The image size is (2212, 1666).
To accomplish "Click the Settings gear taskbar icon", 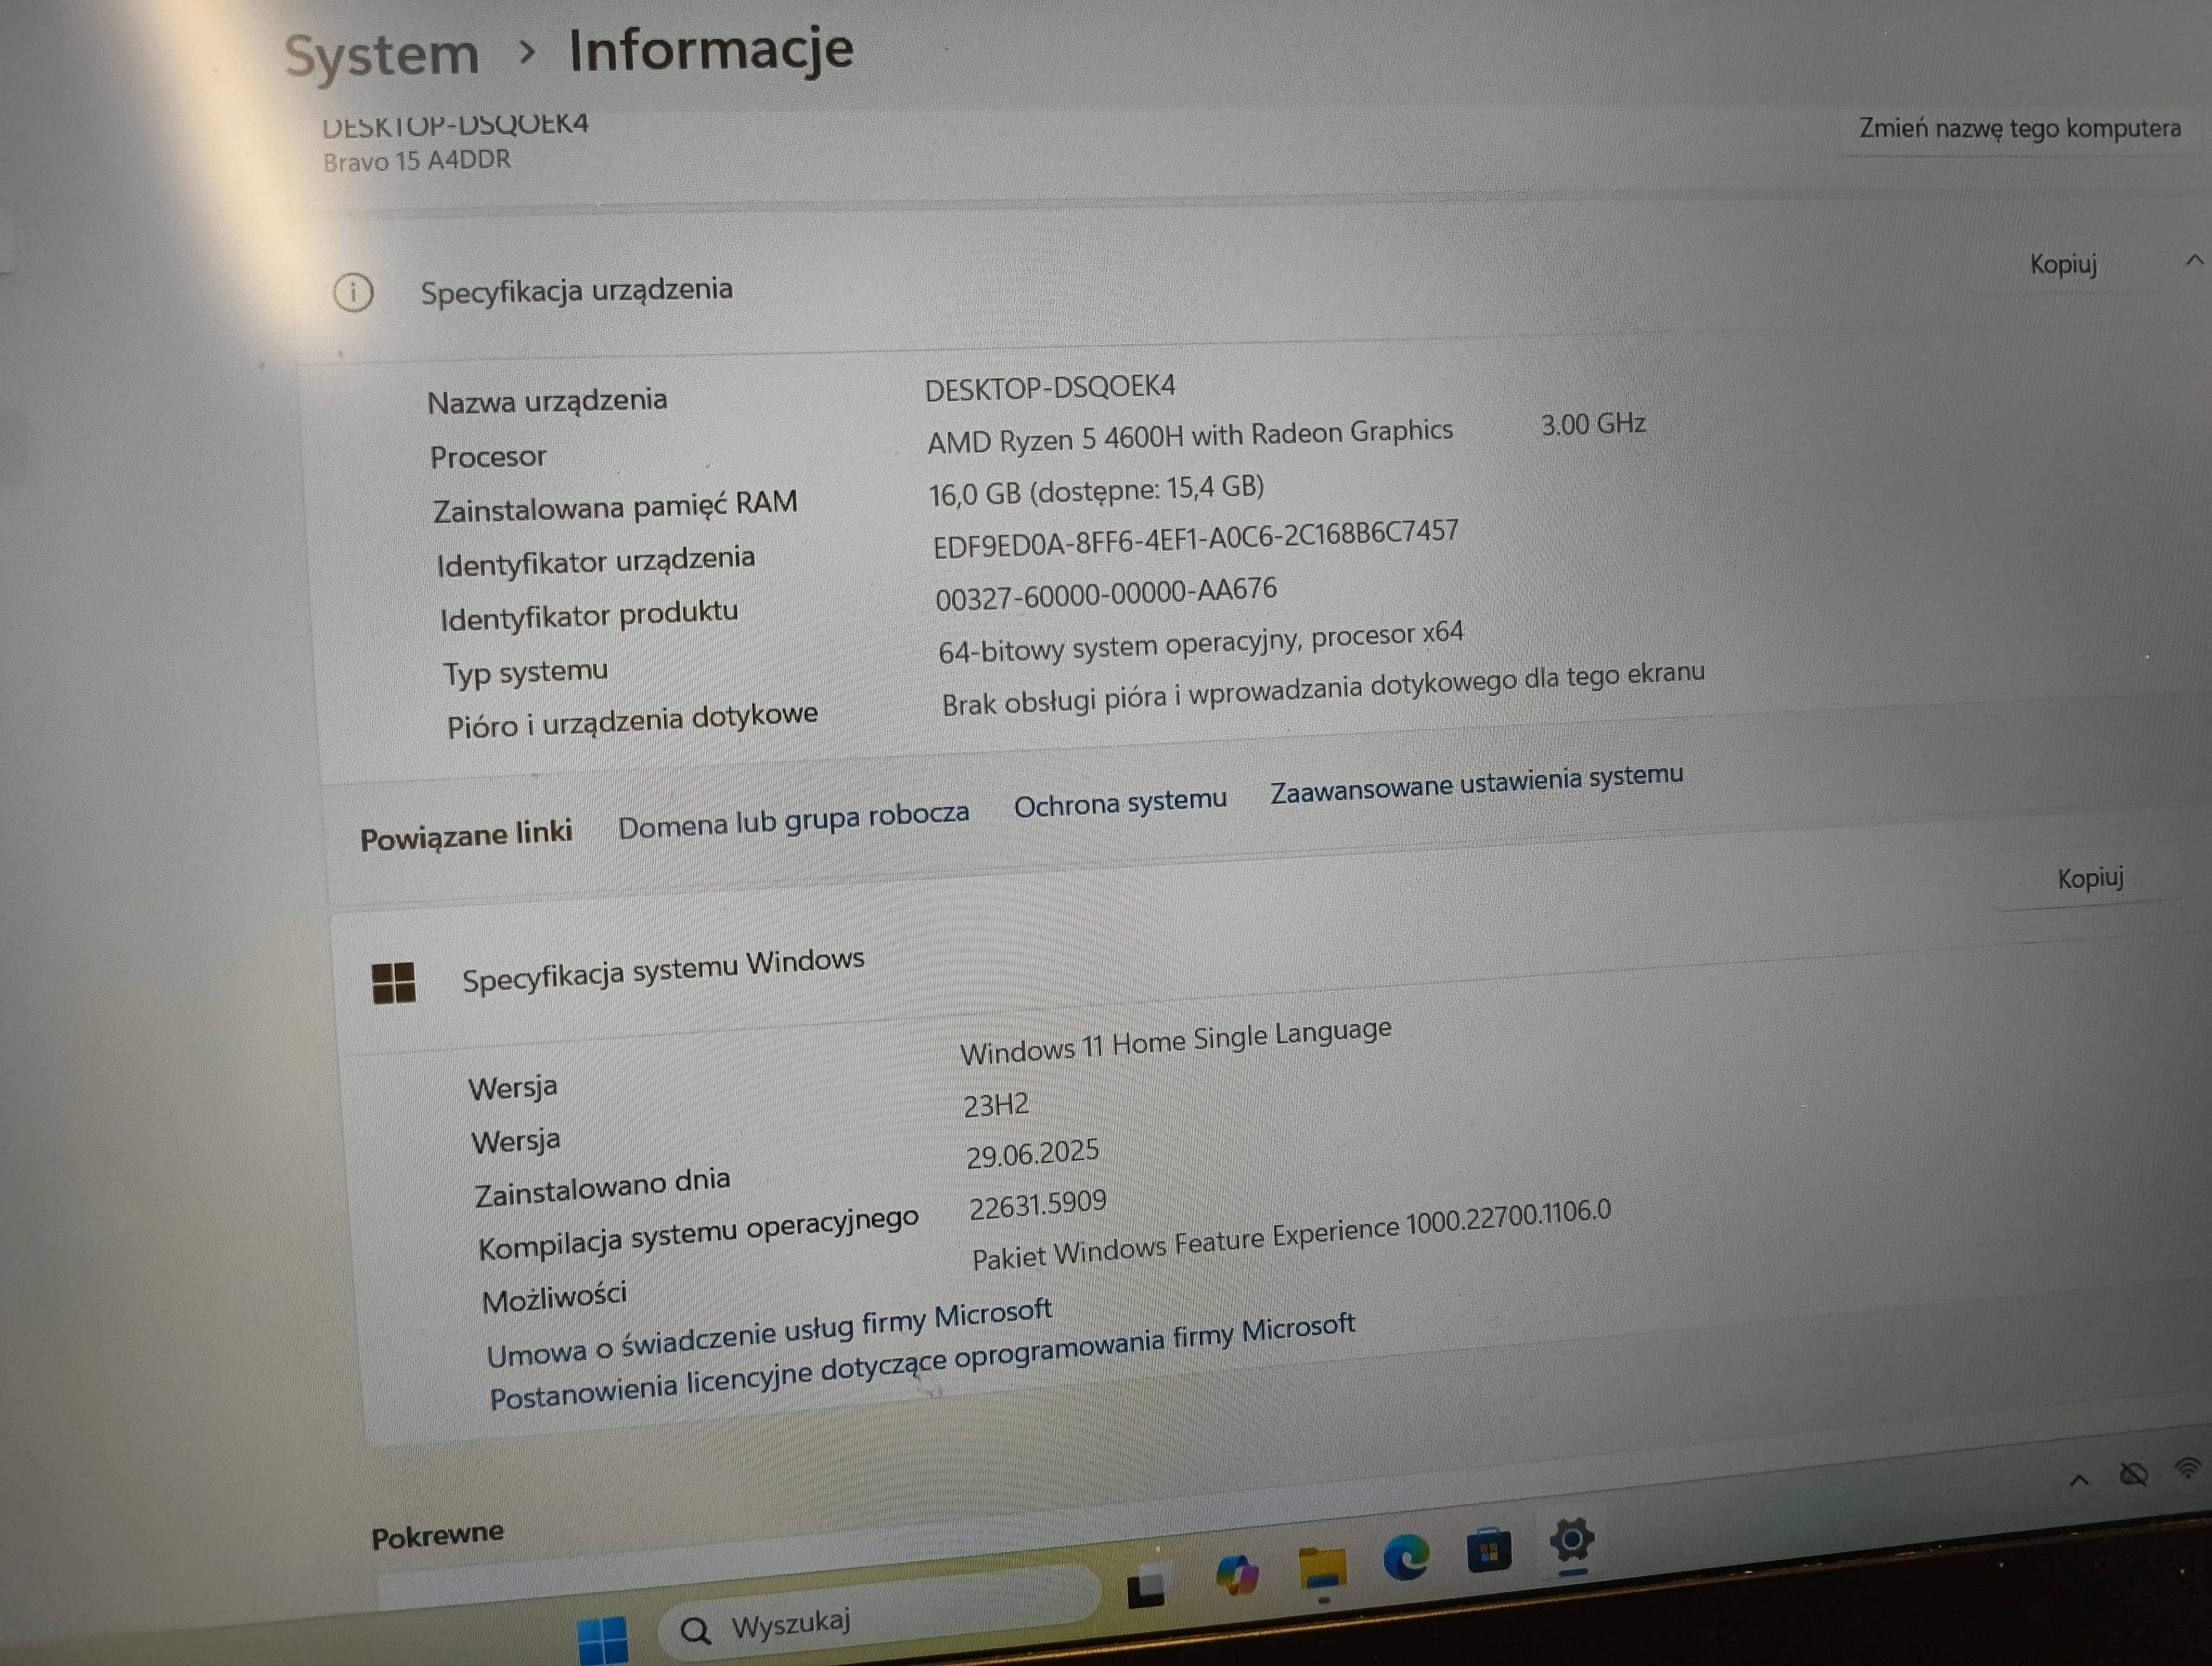I will click(1571, 1541).
